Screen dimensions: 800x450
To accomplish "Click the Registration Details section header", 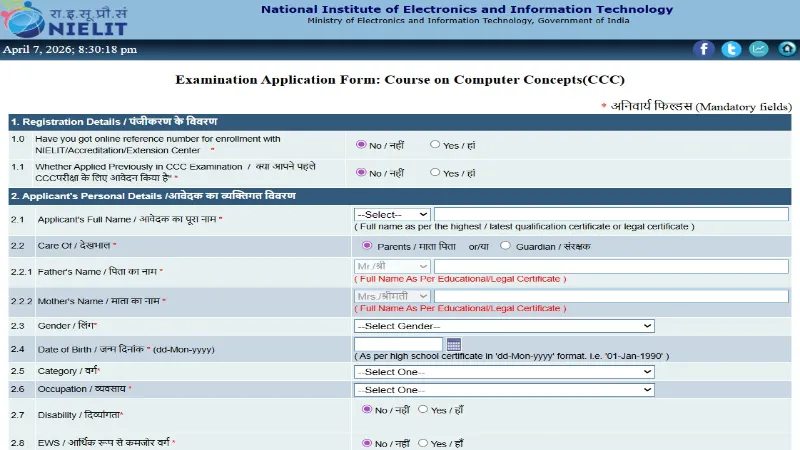I will [x=400, y=122].
